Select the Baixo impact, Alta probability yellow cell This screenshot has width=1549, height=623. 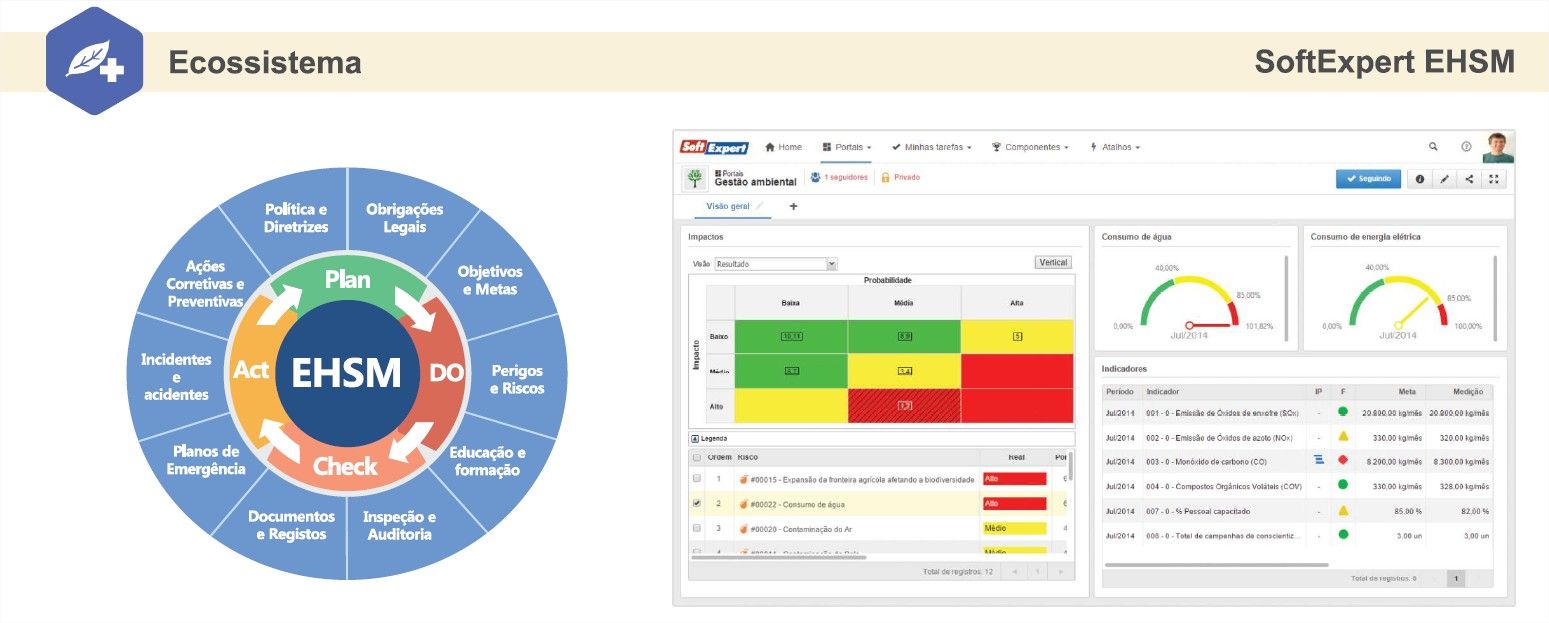1017,336
